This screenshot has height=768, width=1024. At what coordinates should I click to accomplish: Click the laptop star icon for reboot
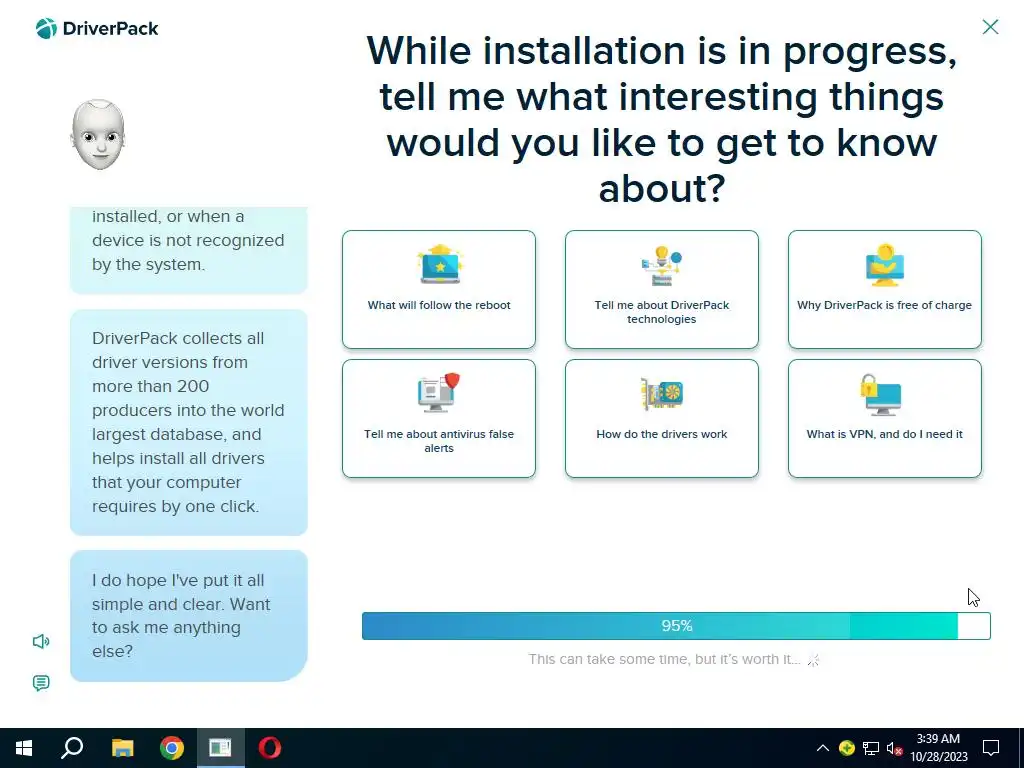coord(440,264)
